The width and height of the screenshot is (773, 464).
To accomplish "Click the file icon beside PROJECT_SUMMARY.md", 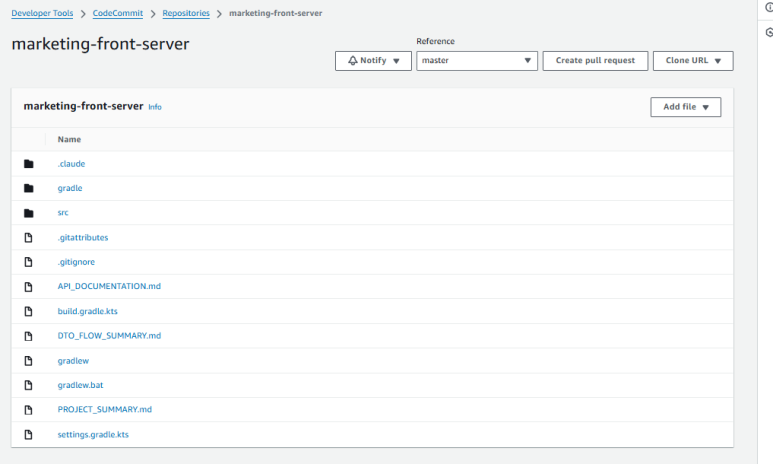I will [28, 410].
